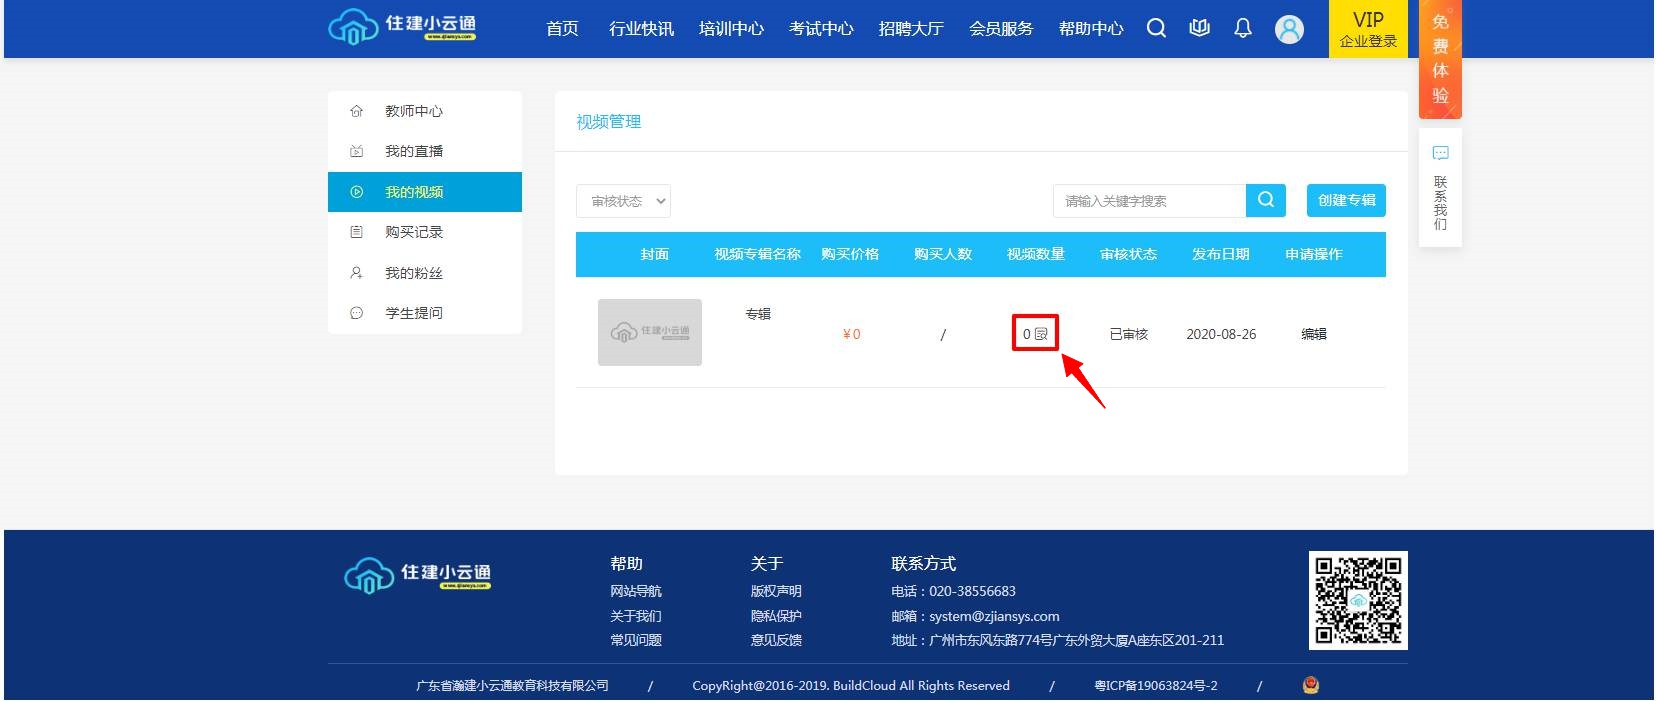Open the 联系我们 chat icon
Screen dimensions: 1656x701
[1440, 154]
